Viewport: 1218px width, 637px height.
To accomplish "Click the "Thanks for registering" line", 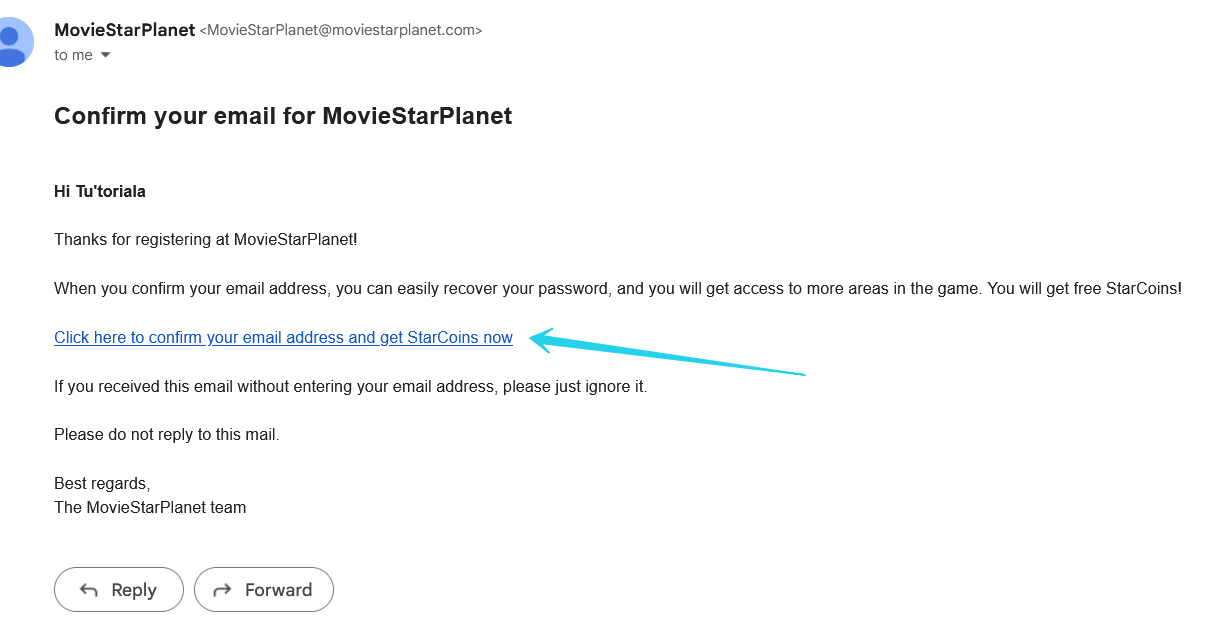I will 205,239.
